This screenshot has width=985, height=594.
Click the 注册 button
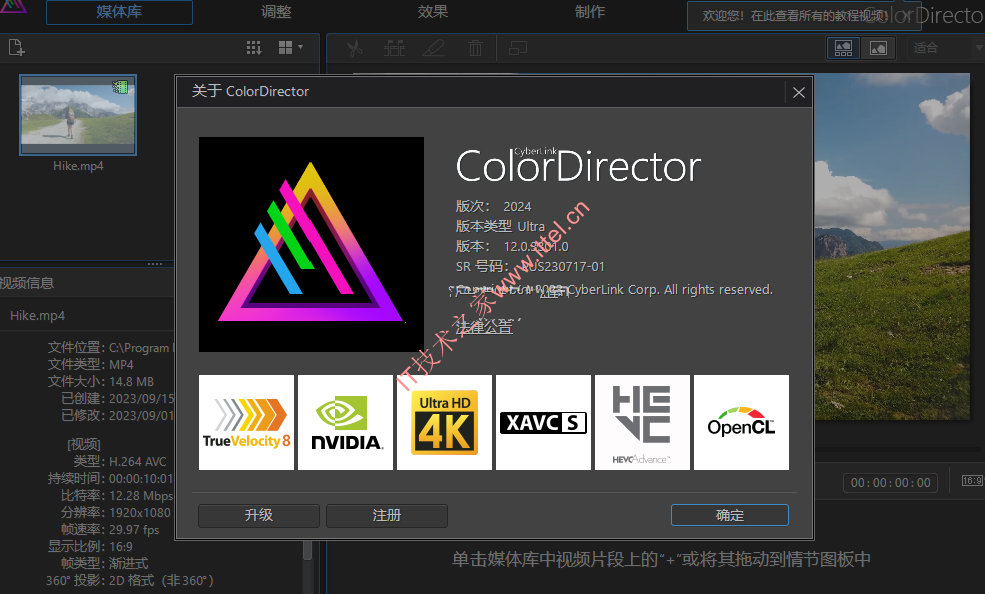387,516
